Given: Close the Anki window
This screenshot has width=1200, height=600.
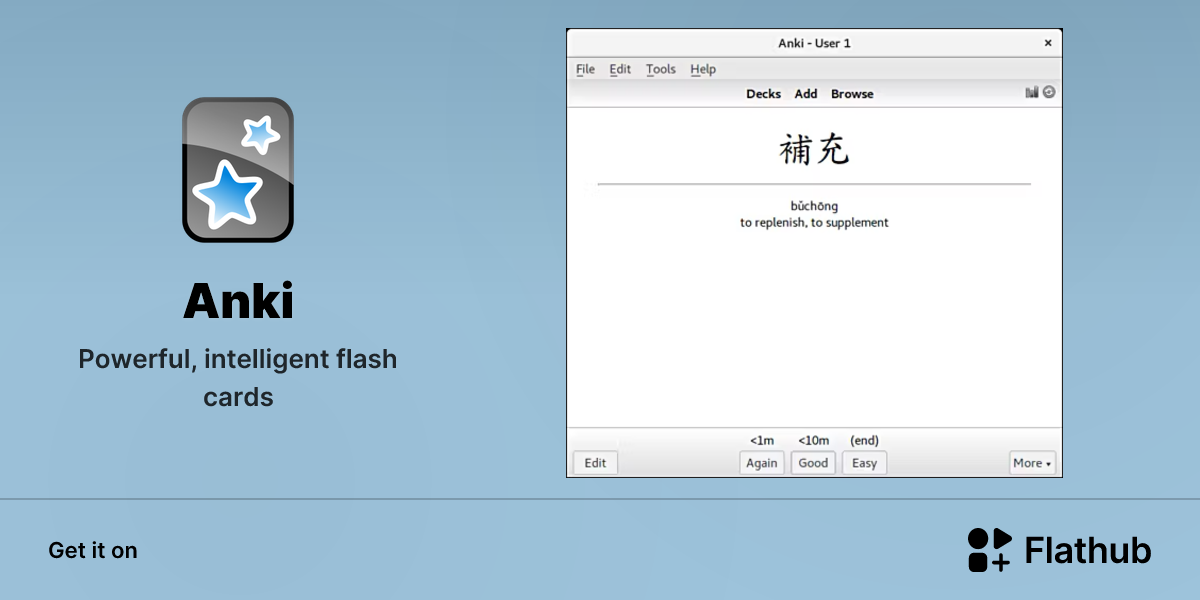Looking at the screenshot, I should pyautogui.click(x=1048, y=43).
